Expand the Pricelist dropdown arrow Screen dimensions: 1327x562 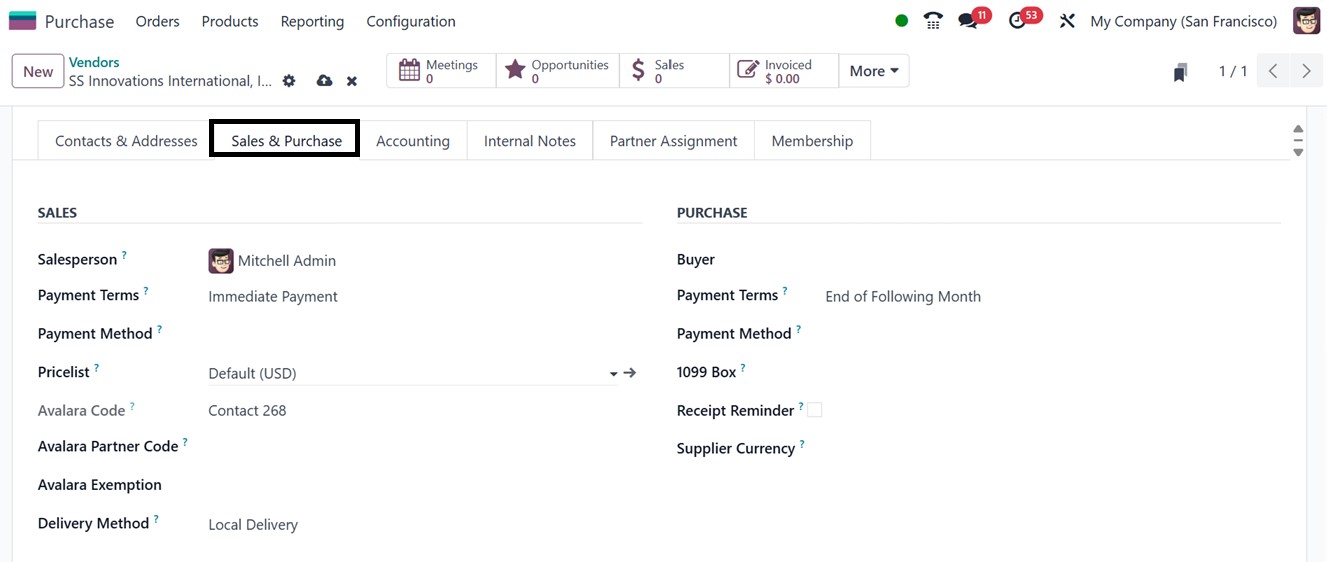[613, 374]
